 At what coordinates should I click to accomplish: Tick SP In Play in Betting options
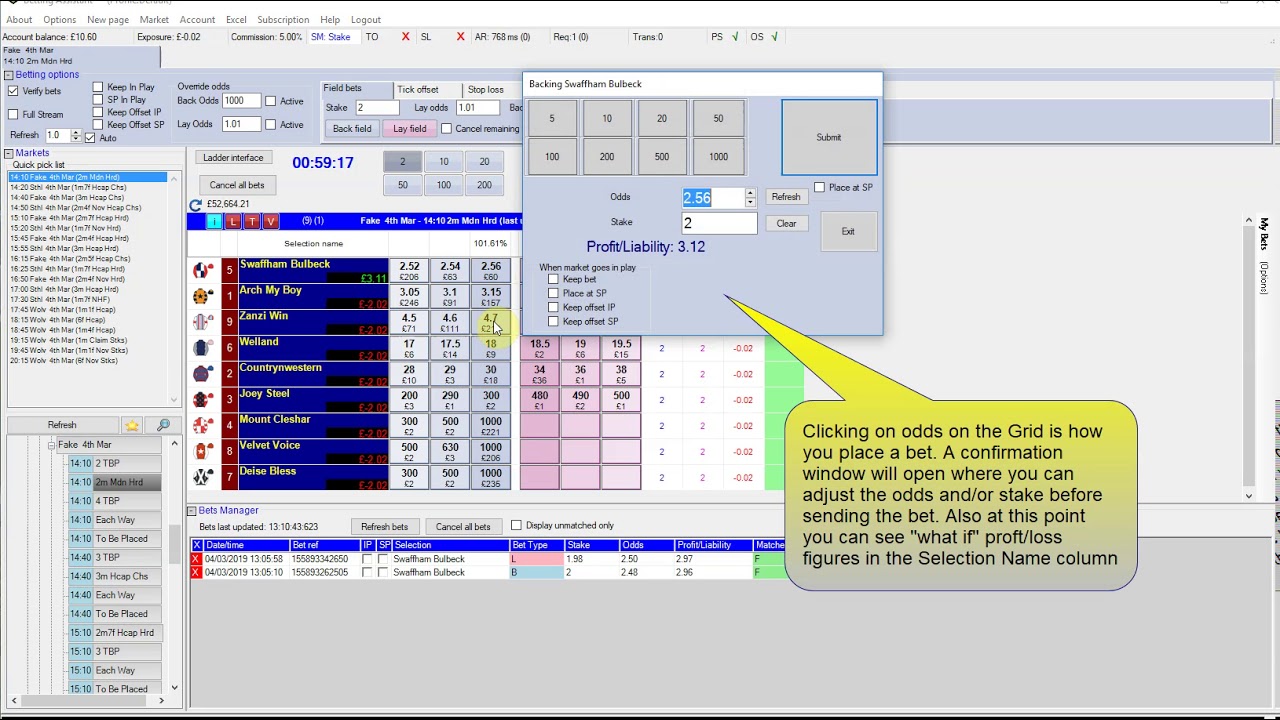click(98, 100)
